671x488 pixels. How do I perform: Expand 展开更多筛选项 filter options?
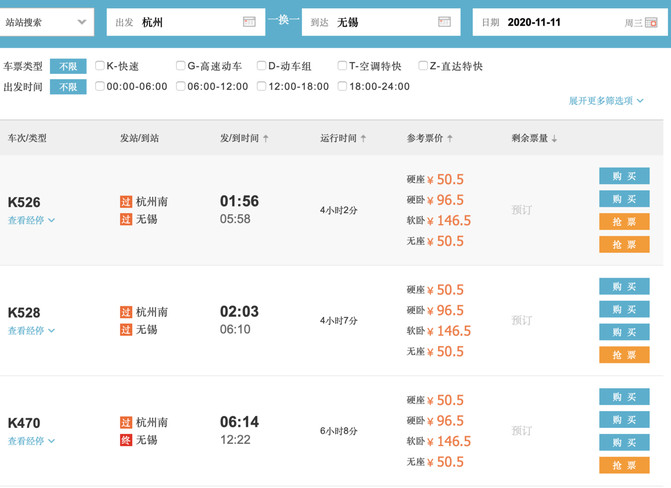point(606,101)
